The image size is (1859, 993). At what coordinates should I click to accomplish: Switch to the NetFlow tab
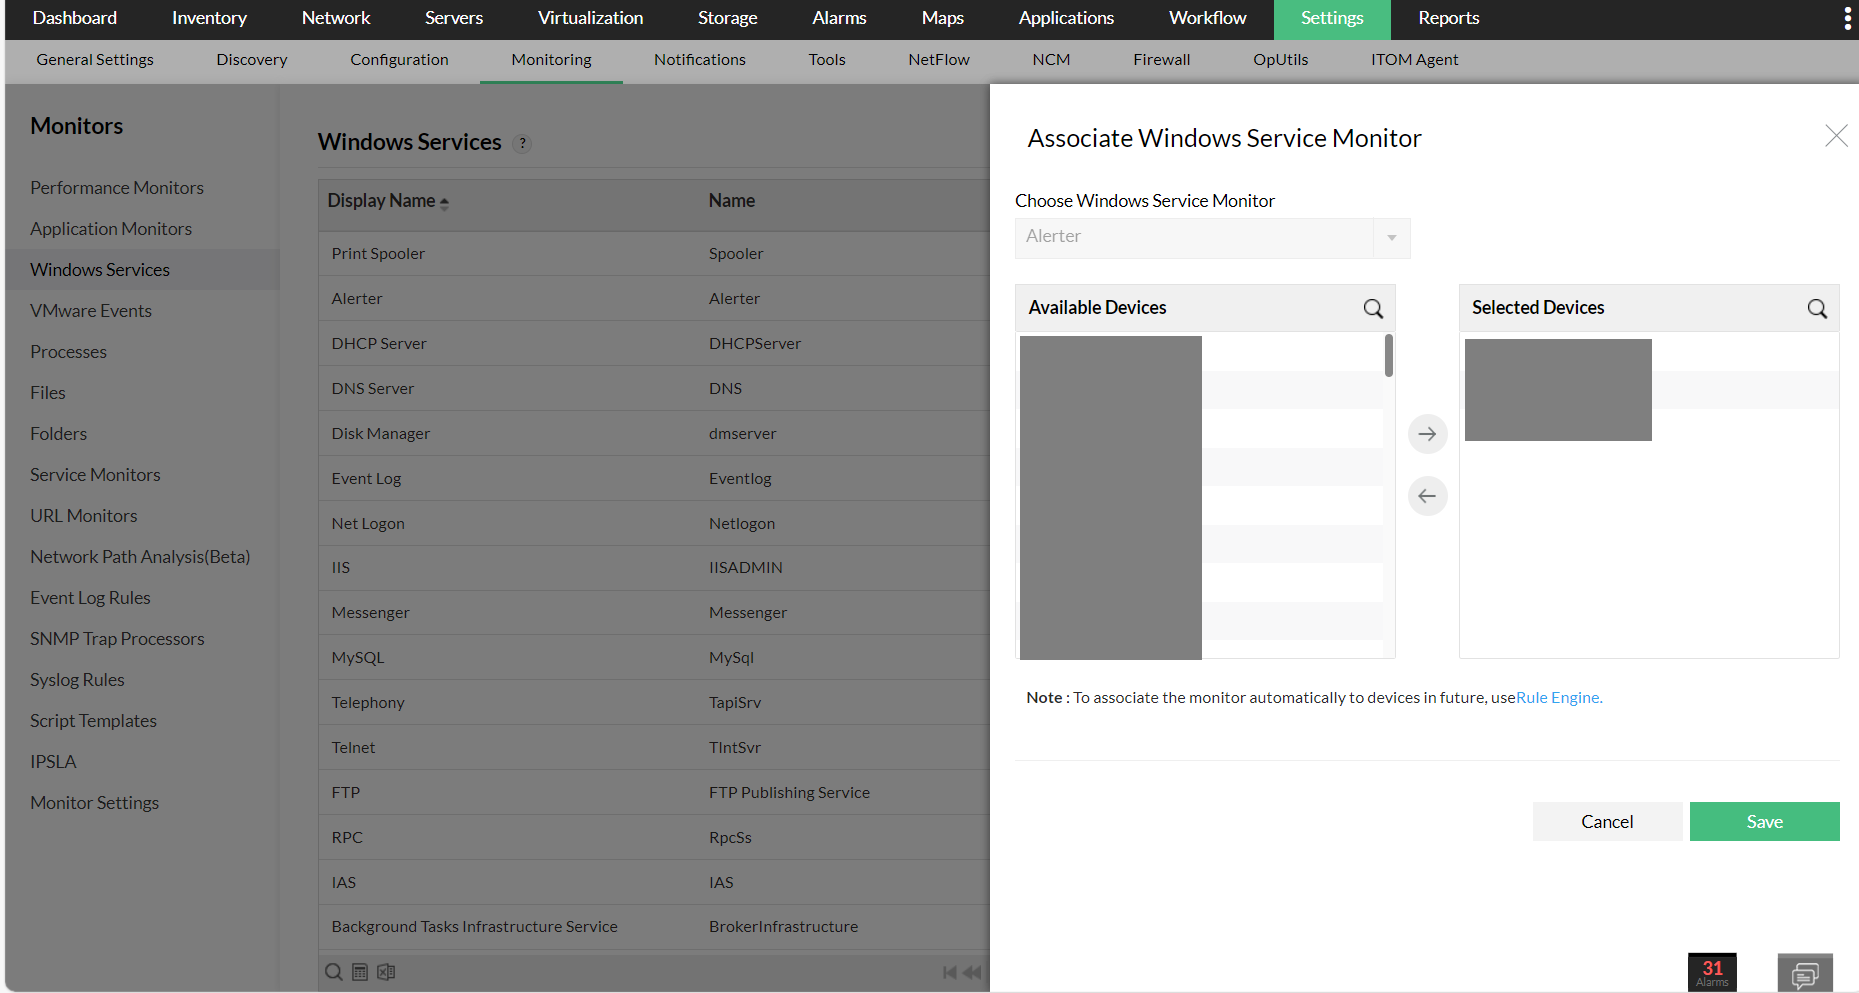[x=938, y=60]
